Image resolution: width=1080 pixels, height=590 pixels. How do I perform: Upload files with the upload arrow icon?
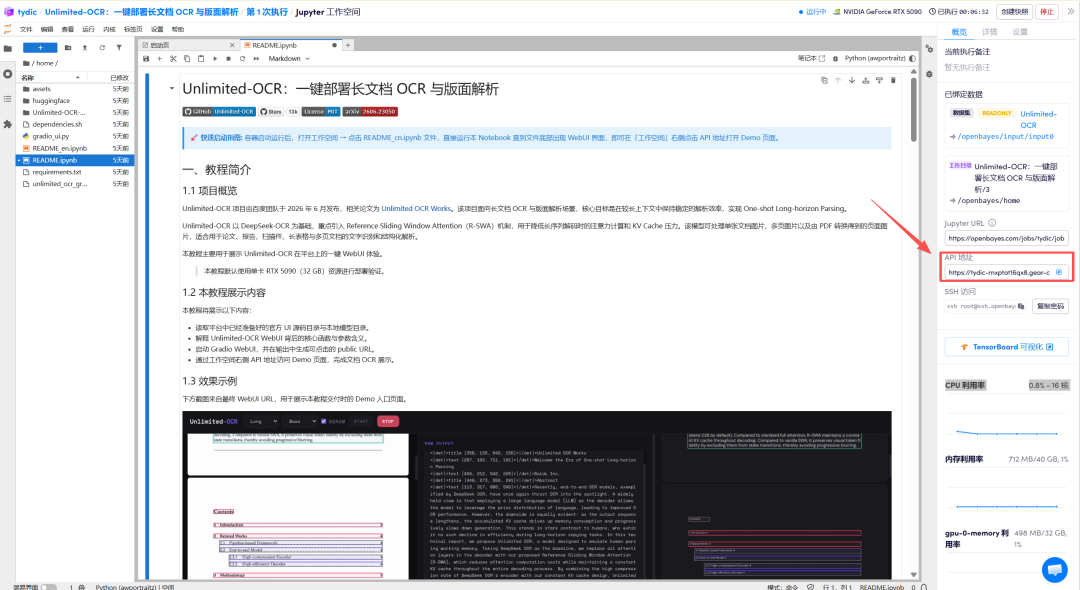click(x=85, y=48)
